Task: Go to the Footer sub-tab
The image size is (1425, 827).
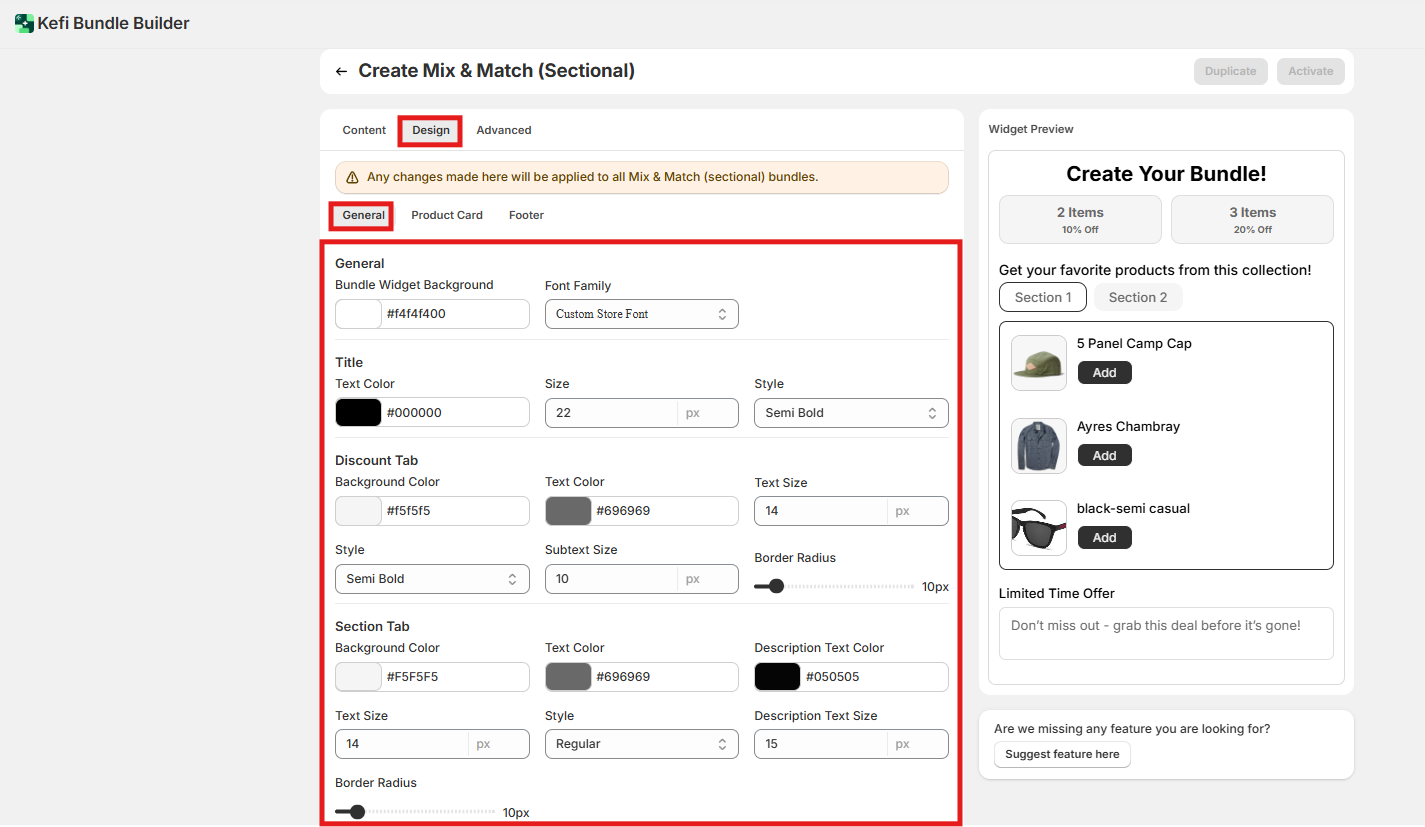Action: tap(526, 215)
